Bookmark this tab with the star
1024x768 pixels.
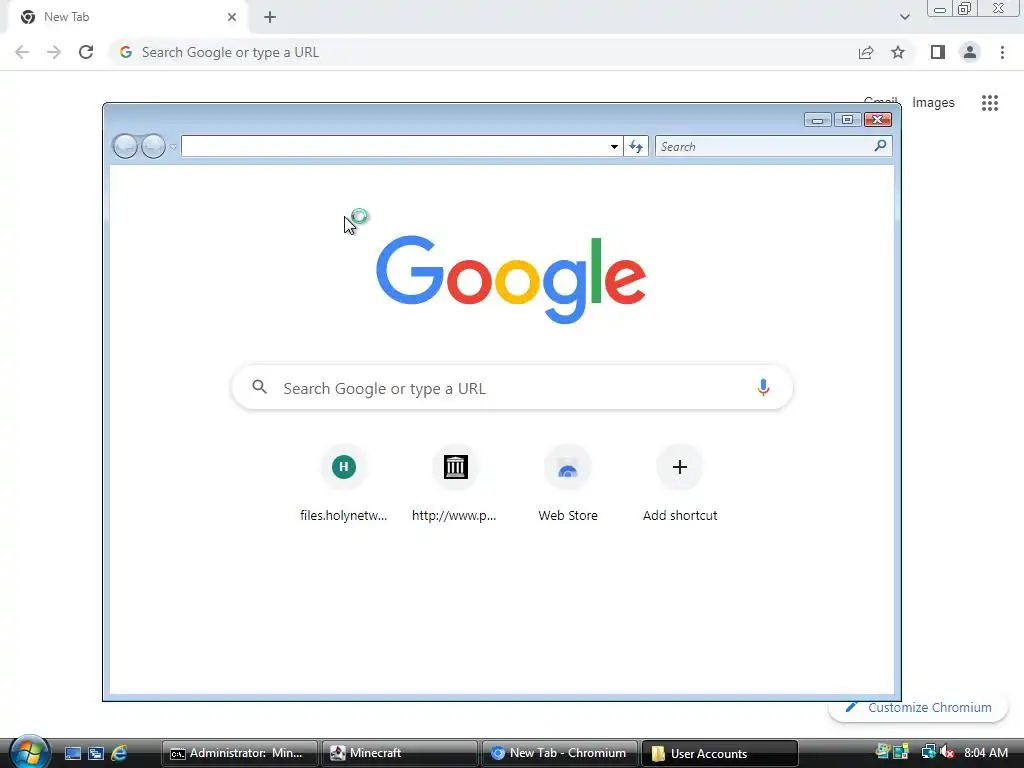click(x=898, y=52)
